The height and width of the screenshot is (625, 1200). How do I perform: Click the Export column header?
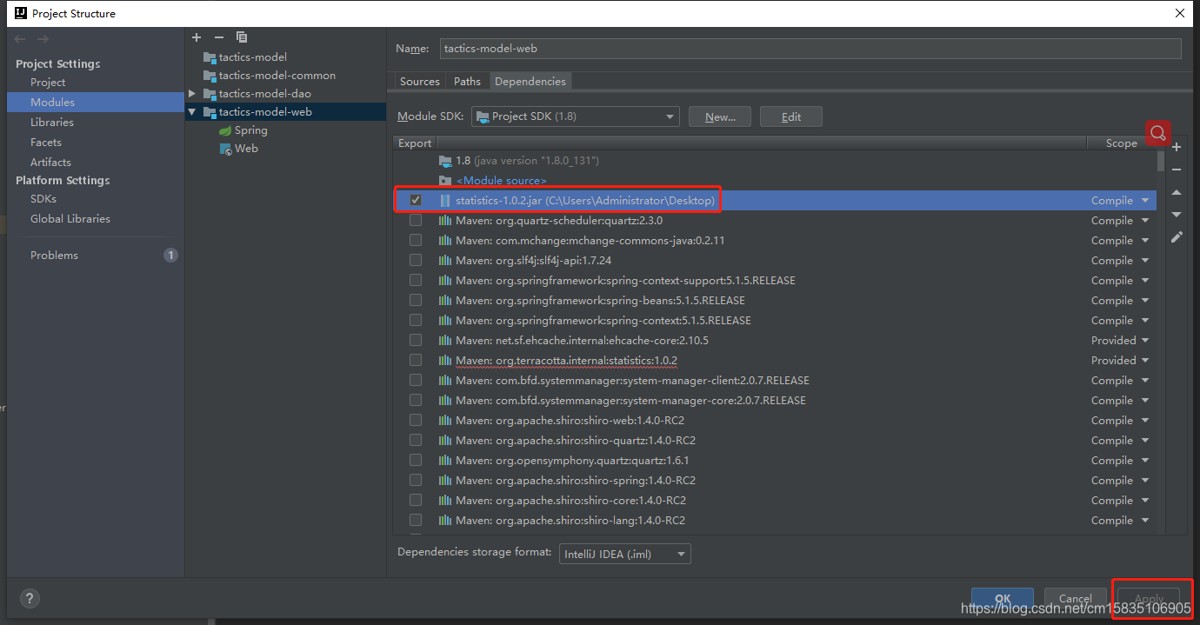click(415, 143)
